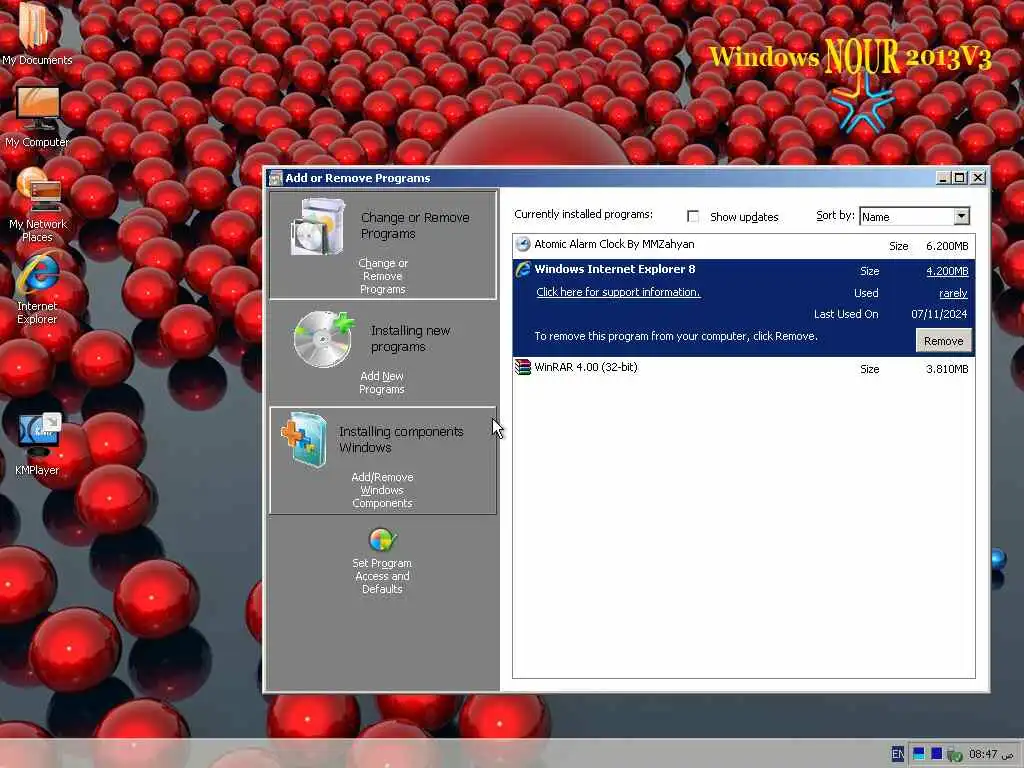Close the Add or Remove Programs window
1024x768 pixels.
[x=978, y=178]
